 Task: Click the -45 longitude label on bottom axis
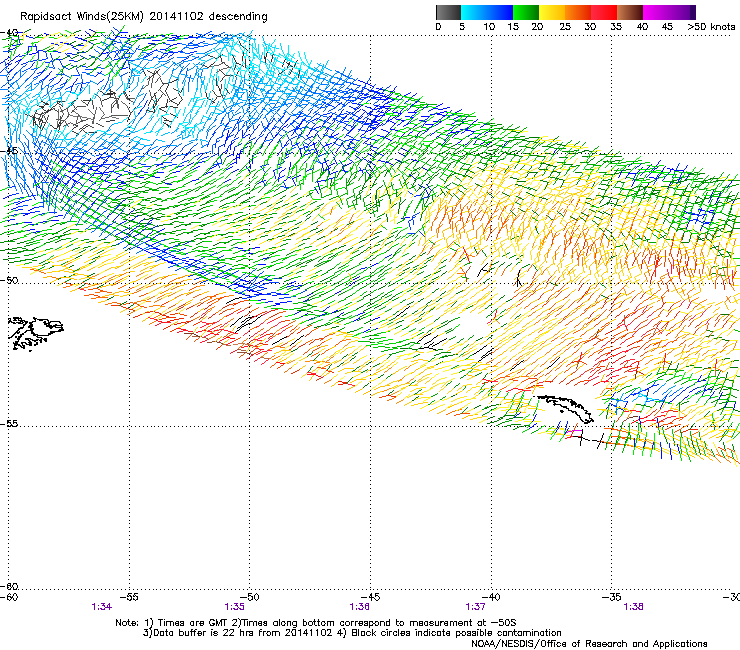click(x=370, y=597)
